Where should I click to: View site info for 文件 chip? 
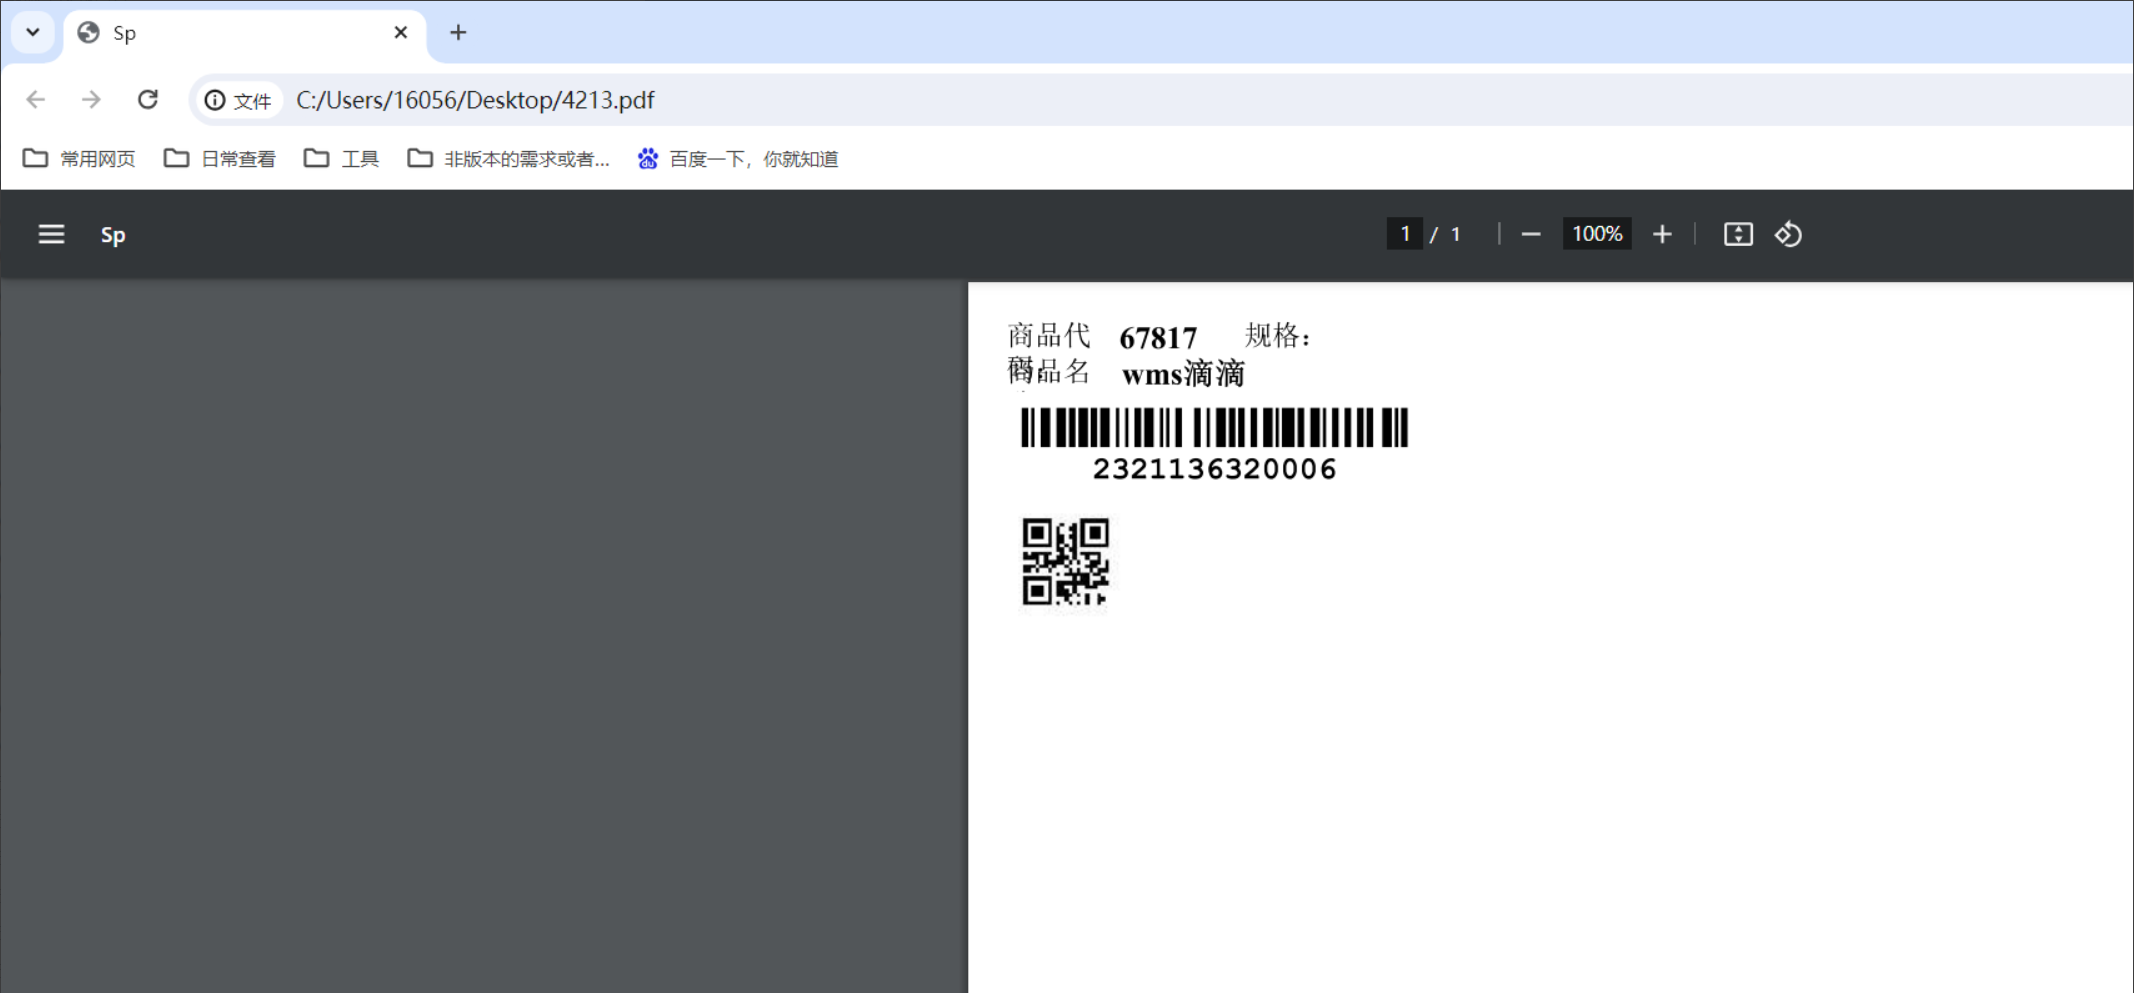238,100
